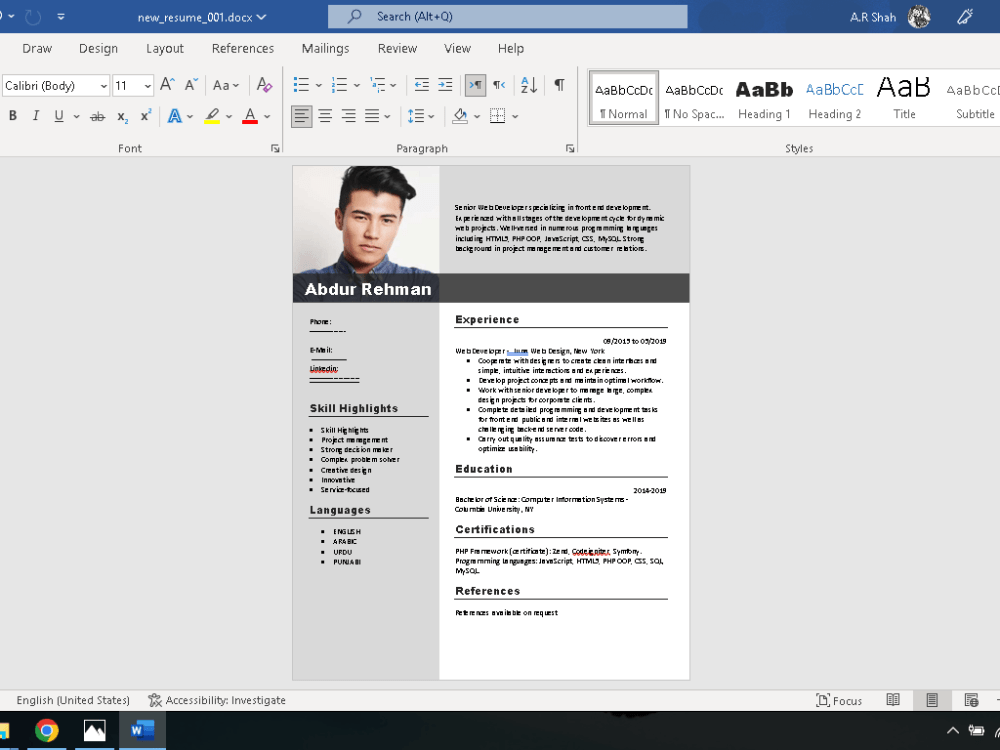
Task: Apply the Title style
Action: click(904, 98)
